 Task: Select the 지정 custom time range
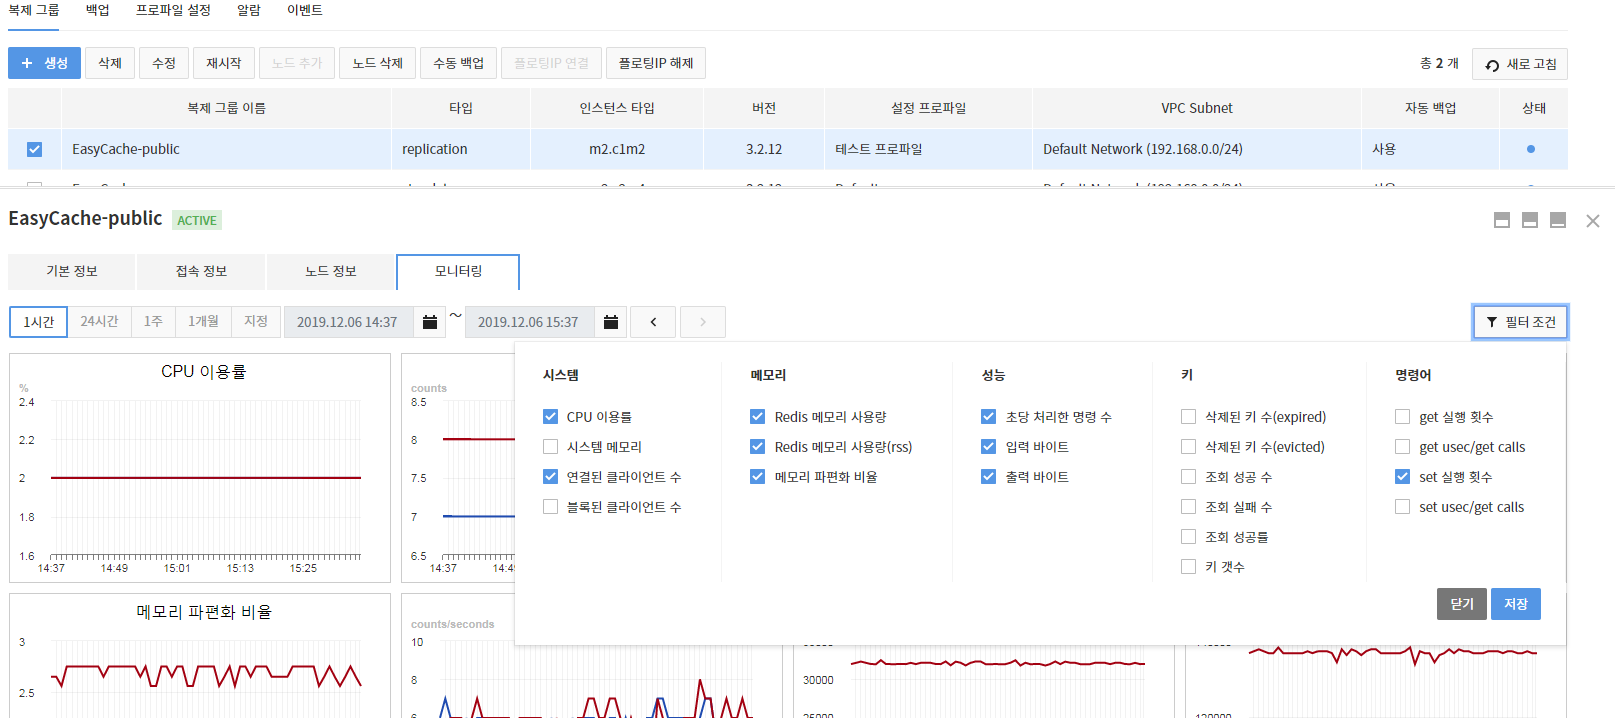click(x=256, y=321)
